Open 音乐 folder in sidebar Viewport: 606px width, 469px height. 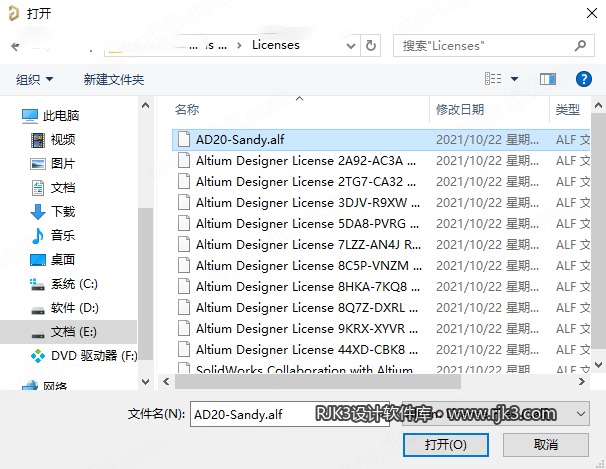point(63,235)
